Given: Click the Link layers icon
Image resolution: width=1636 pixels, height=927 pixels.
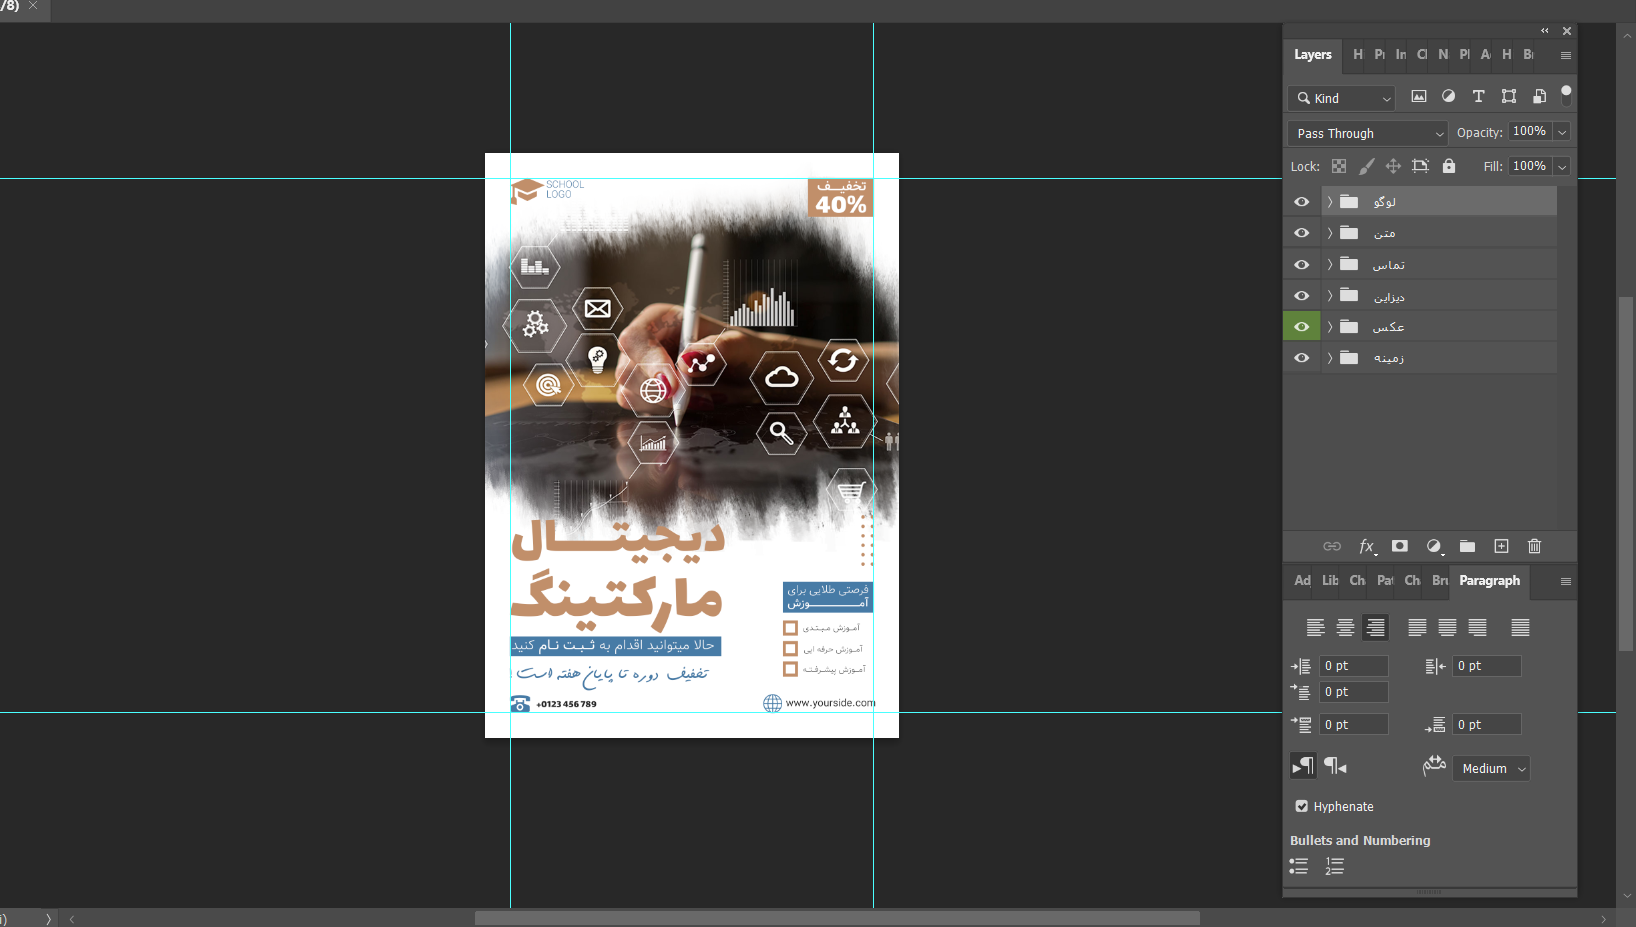Looking at the screenshot, I should [x=1332, y=546].
